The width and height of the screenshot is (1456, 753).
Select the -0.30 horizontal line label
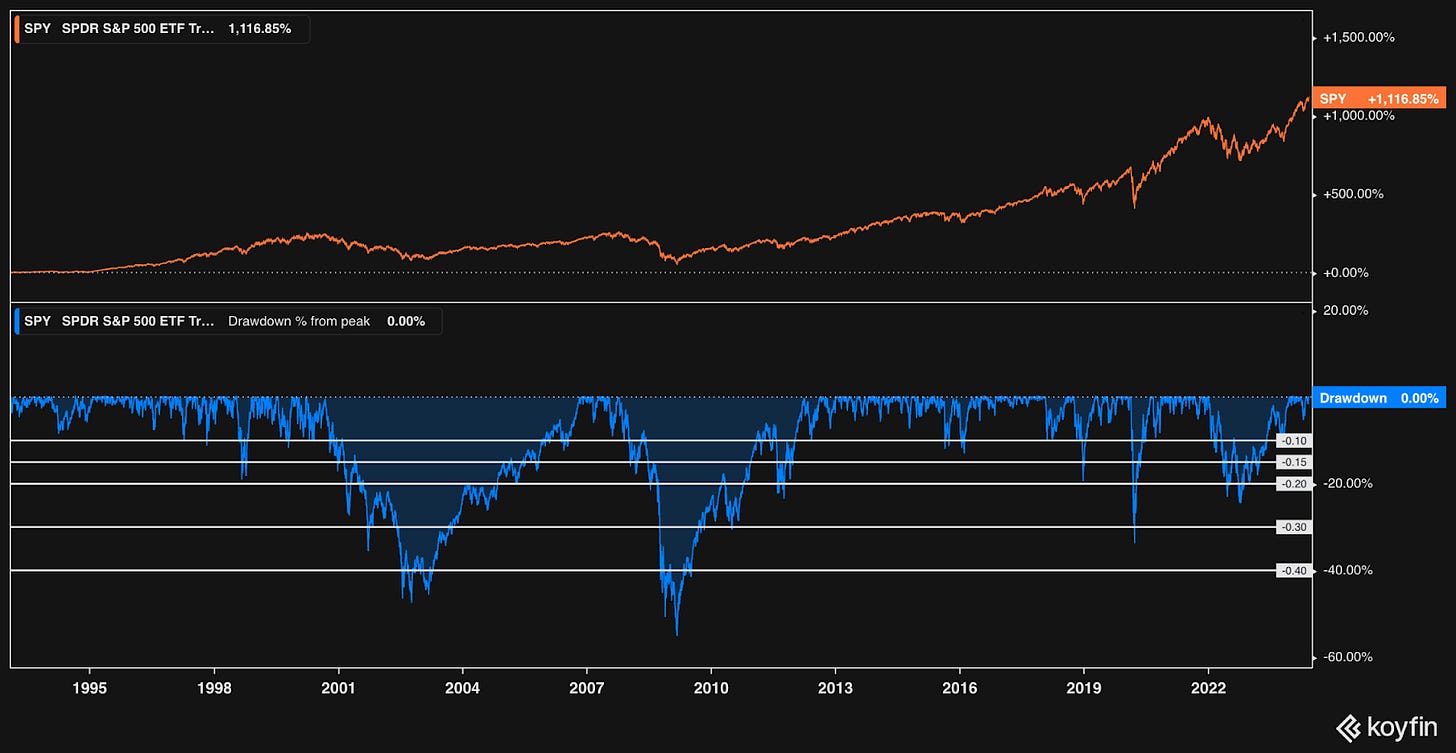coord(1295,527)
